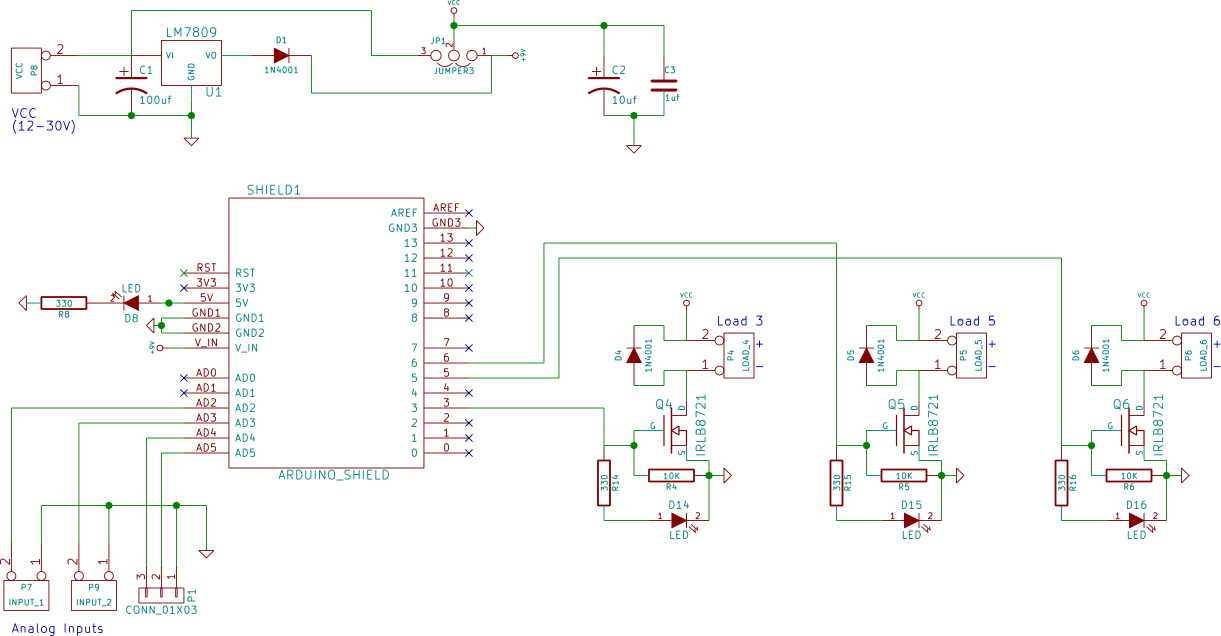Select the 10K resistor R5
1221x636 pixels.
(x=903, y=474)
